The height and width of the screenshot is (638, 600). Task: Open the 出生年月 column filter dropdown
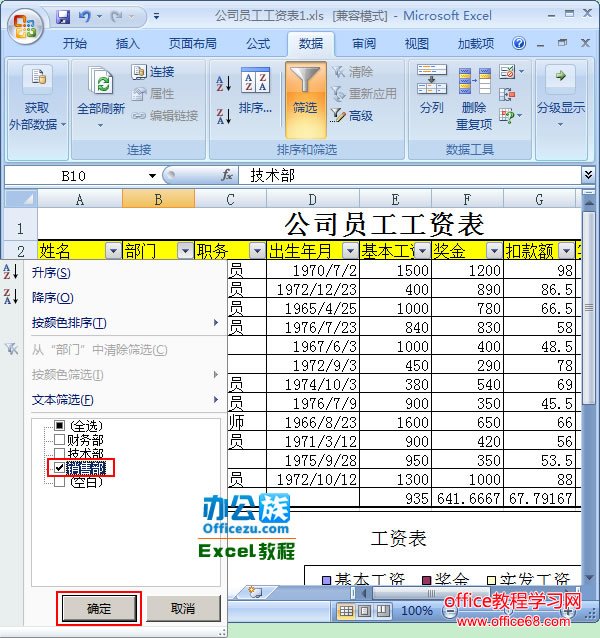point(351,251)
